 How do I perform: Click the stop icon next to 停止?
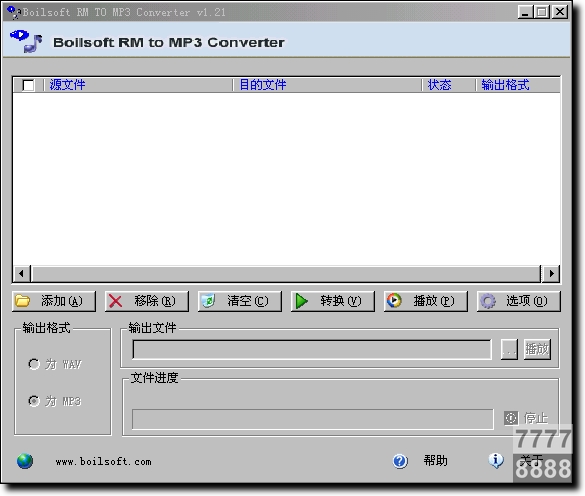[x=511, y=418]
